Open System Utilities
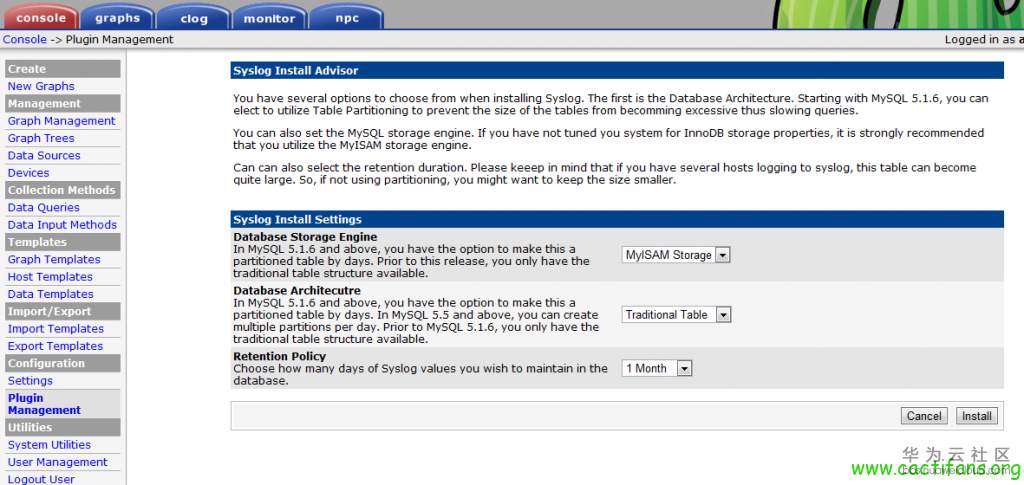Viewport: 1024px width, 485px height. pos(49,445)
